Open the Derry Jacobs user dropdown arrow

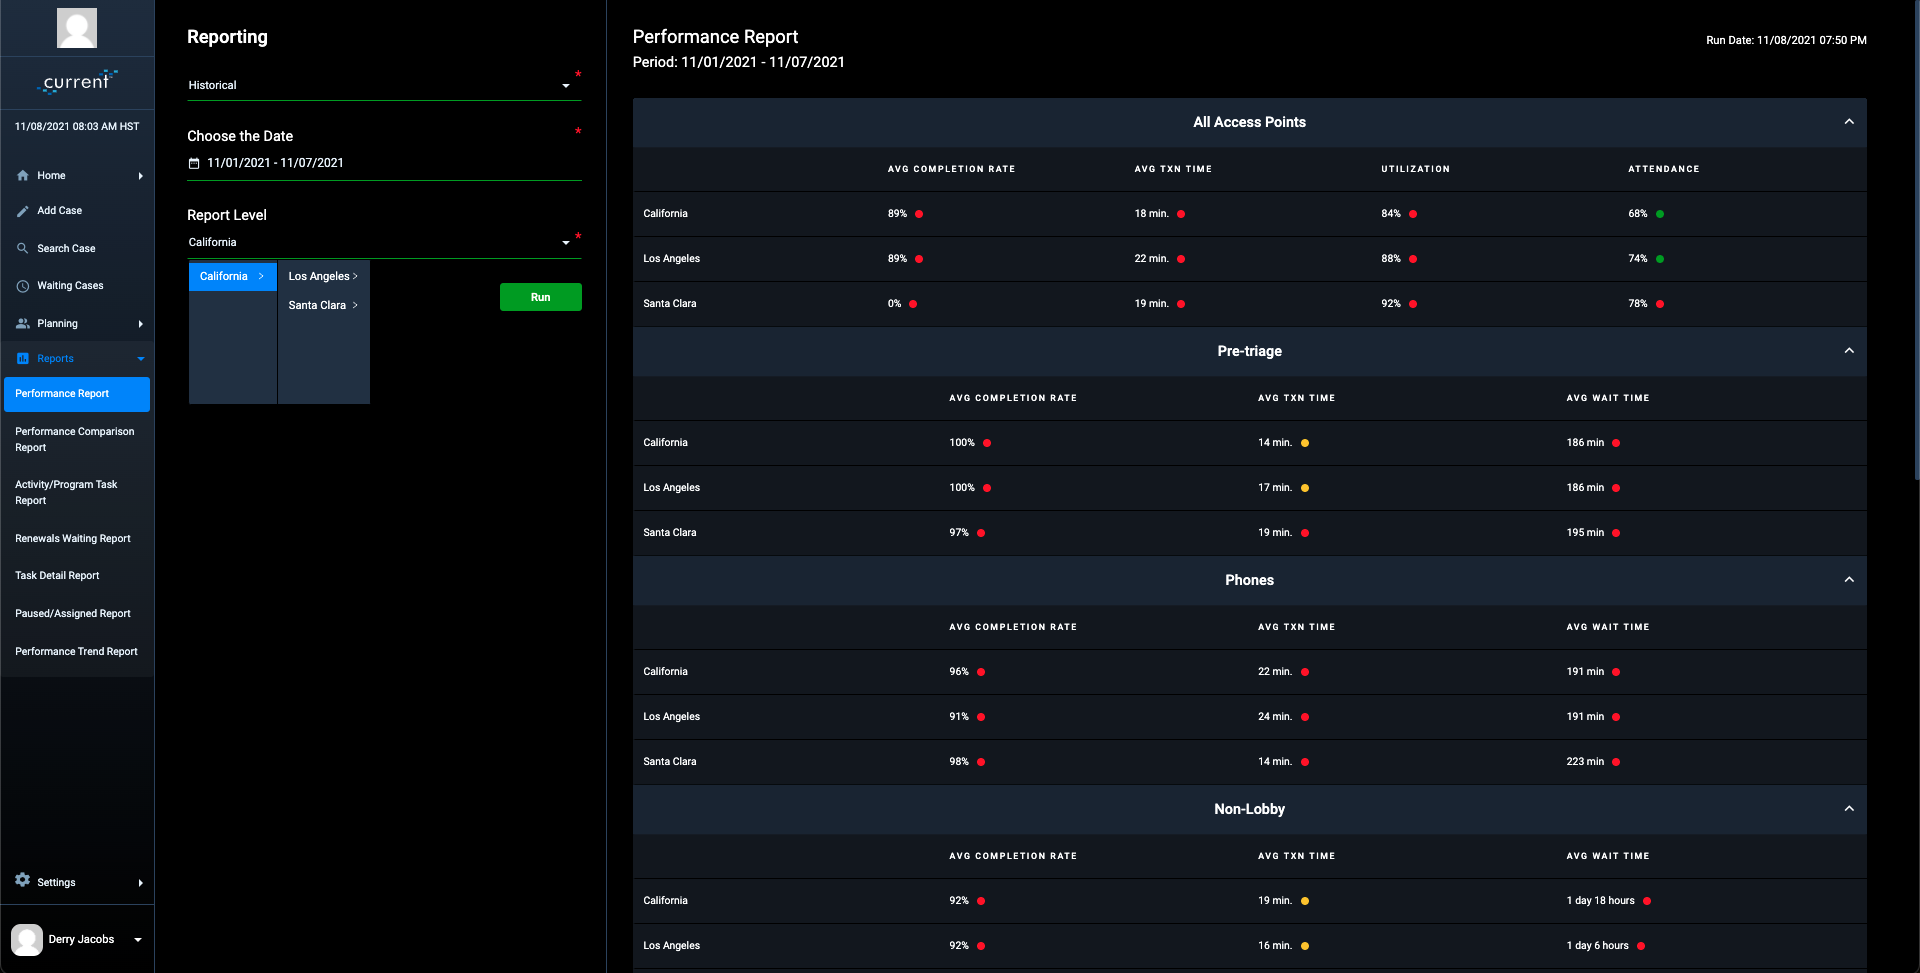[138, 940]
